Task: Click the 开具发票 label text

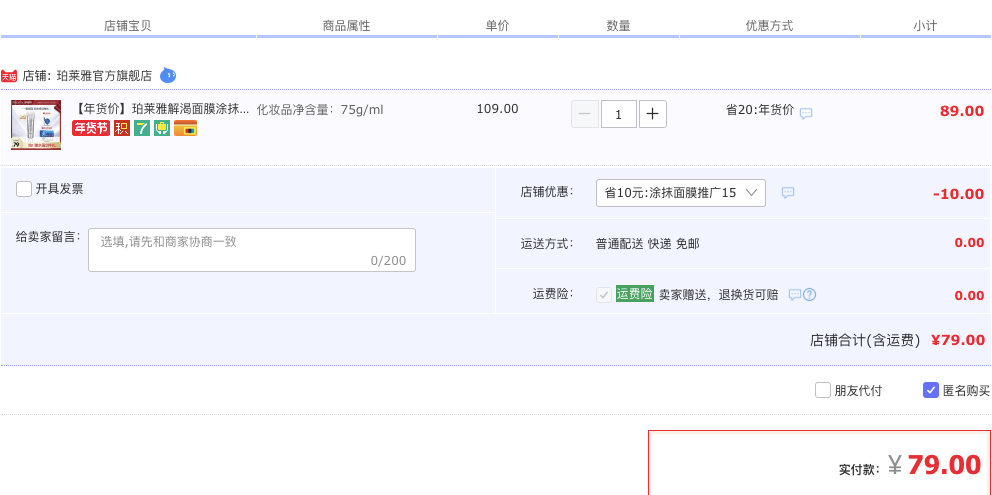Action: [x=59, y=189]
